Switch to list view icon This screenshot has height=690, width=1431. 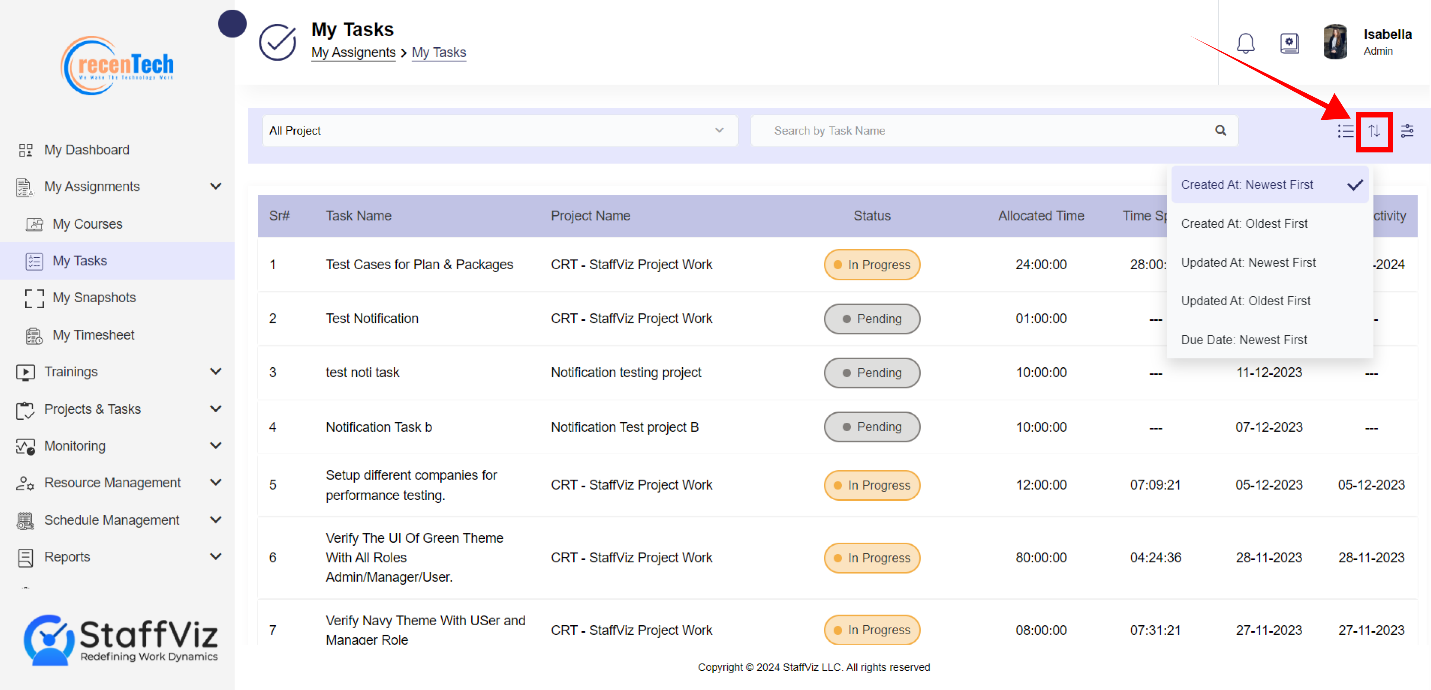1346,131
